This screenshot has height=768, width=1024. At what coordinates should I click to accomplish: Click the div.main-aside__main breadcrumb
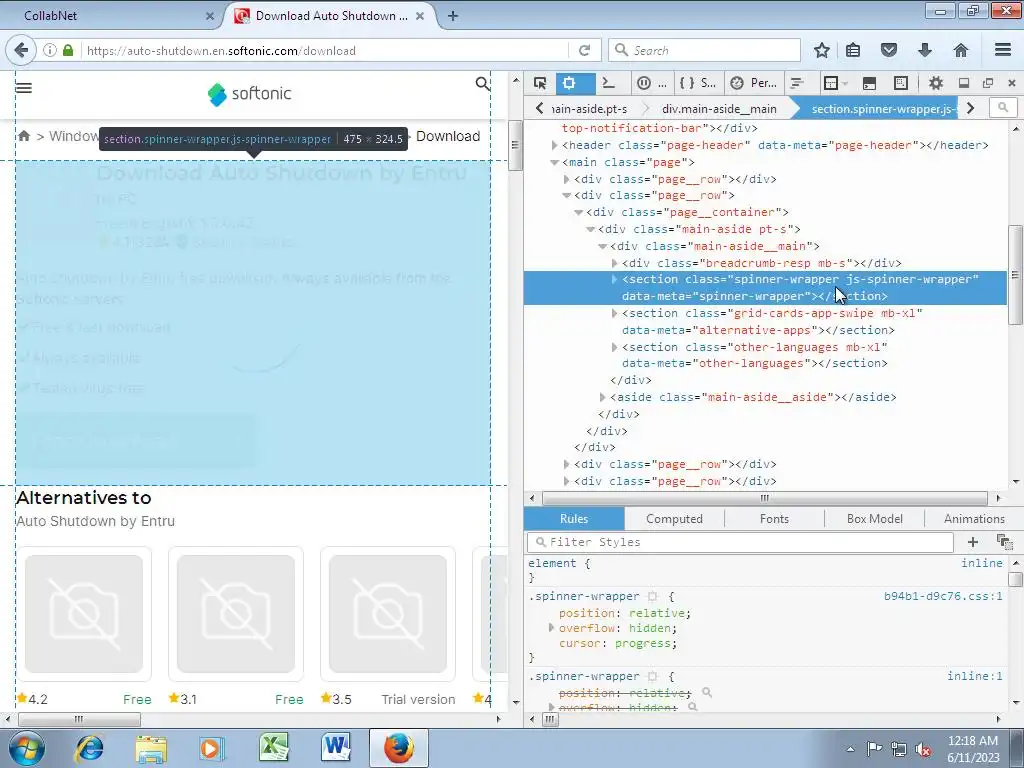[719, 108]
